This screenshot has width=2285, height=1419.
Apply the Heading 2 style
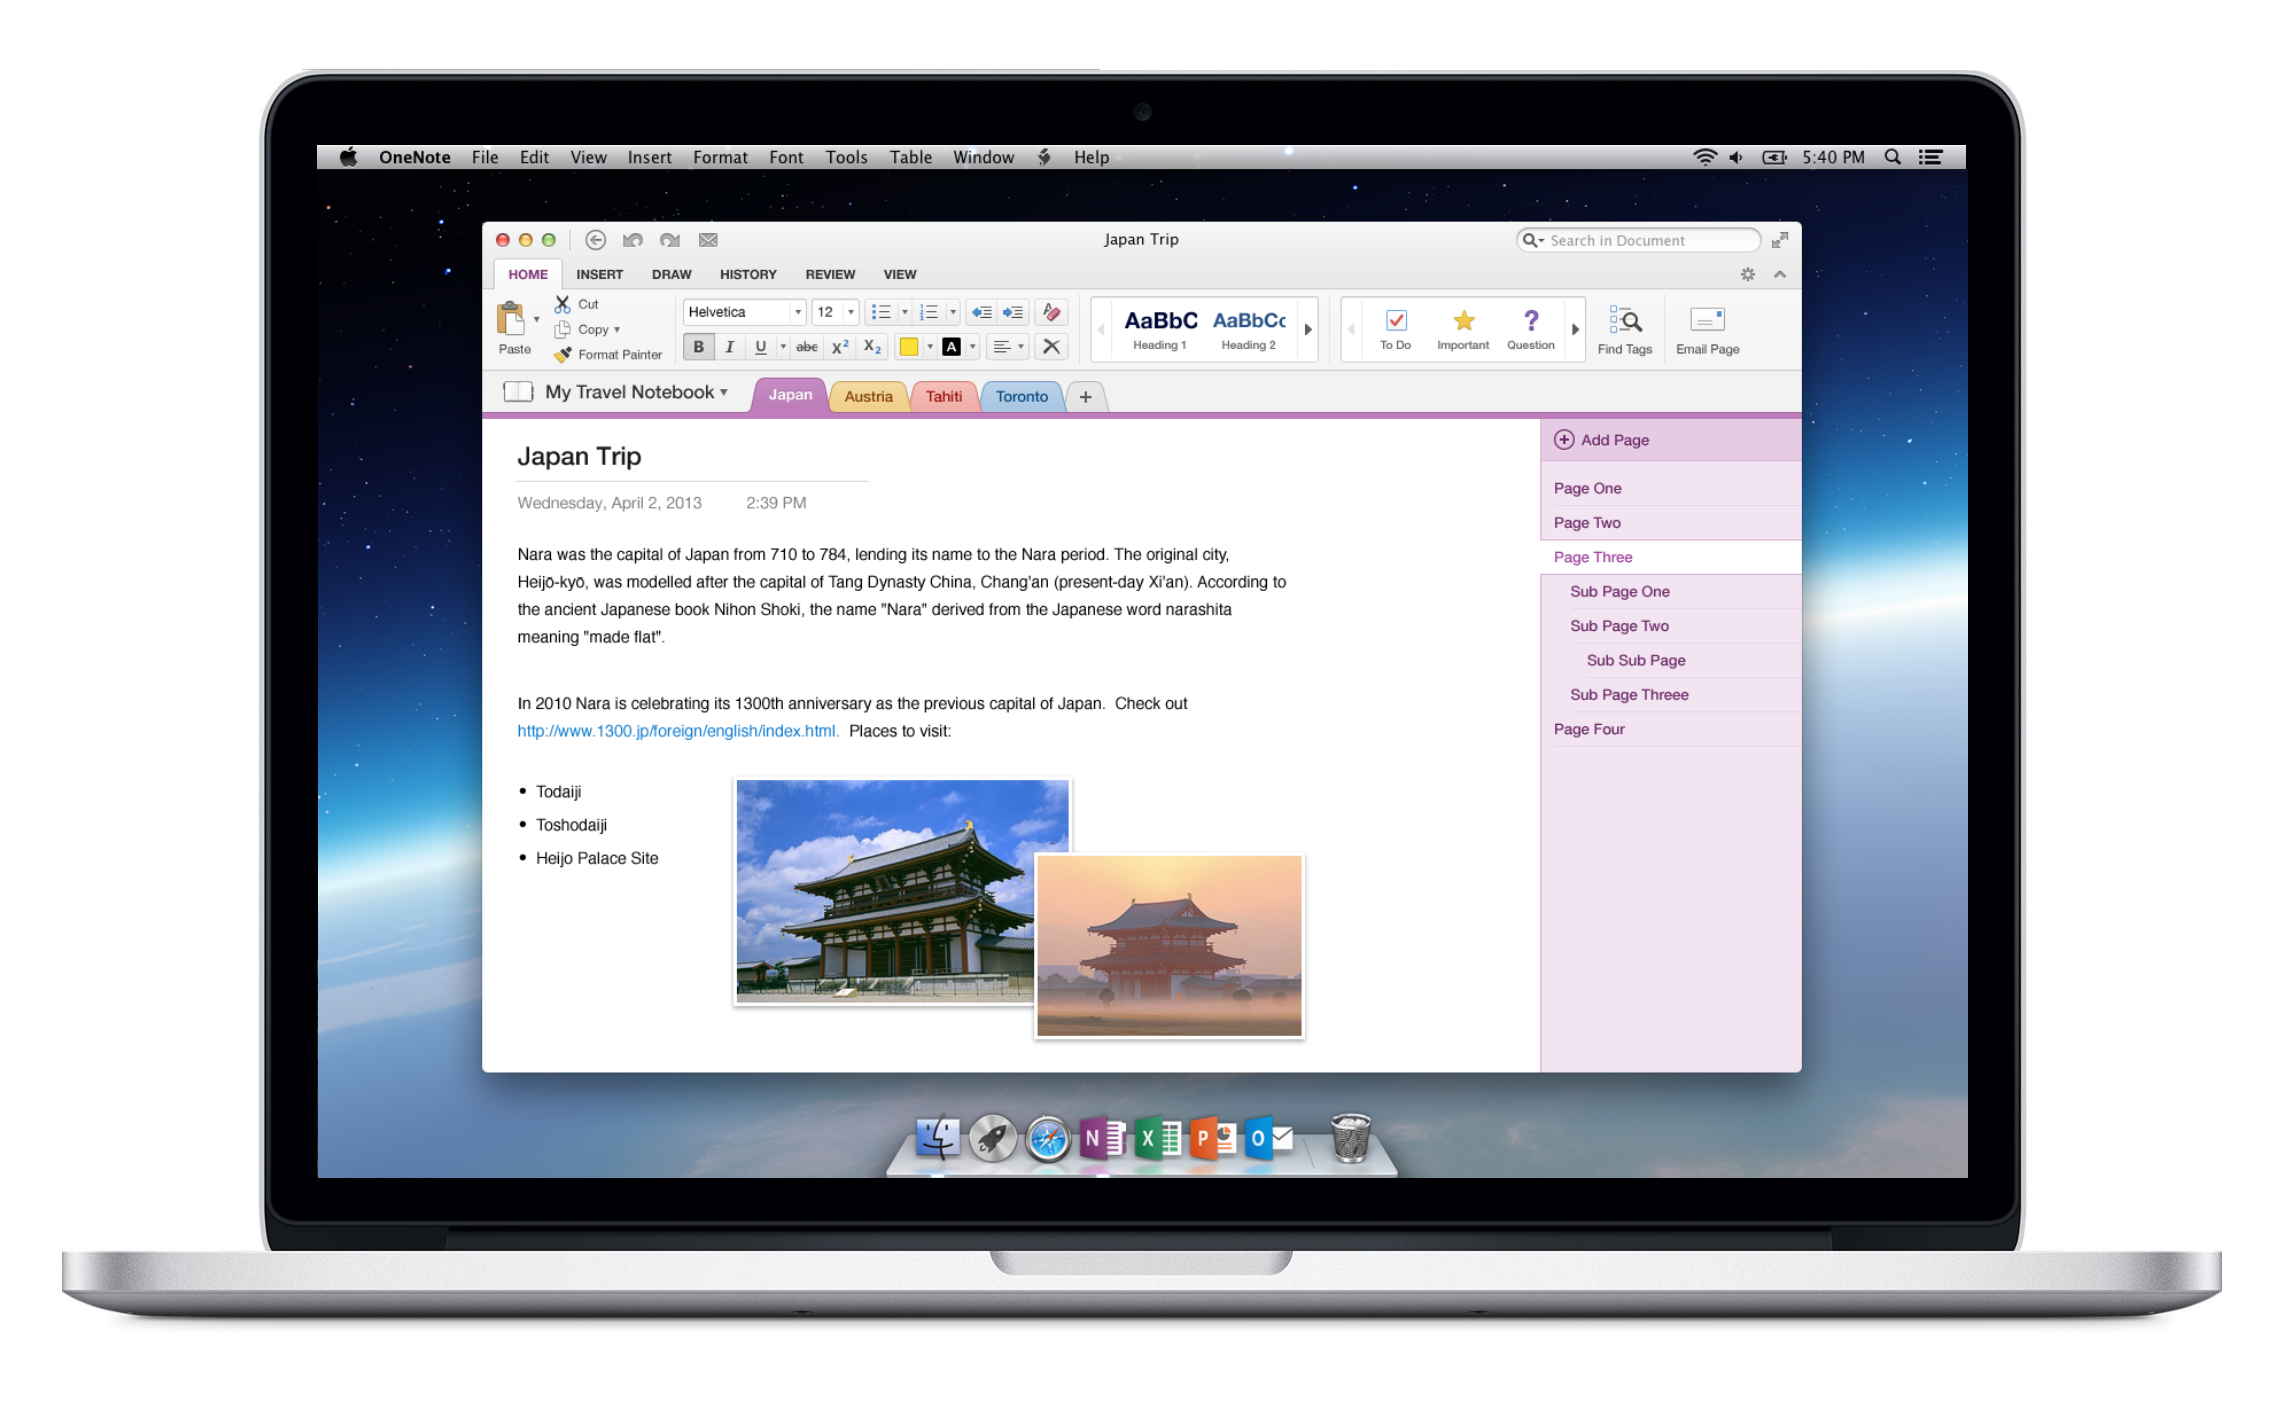[1249, 329]
